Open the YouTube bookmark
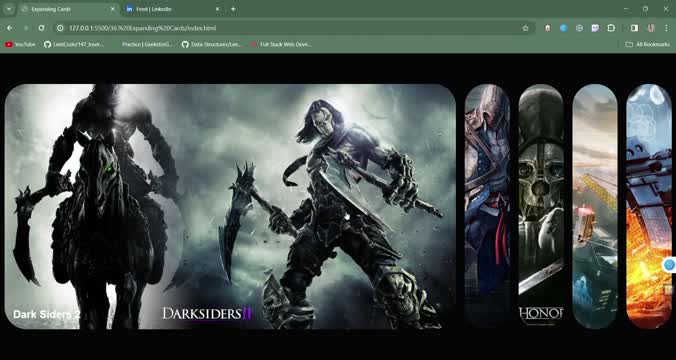 pyautogui.click(x=20, y=44)
